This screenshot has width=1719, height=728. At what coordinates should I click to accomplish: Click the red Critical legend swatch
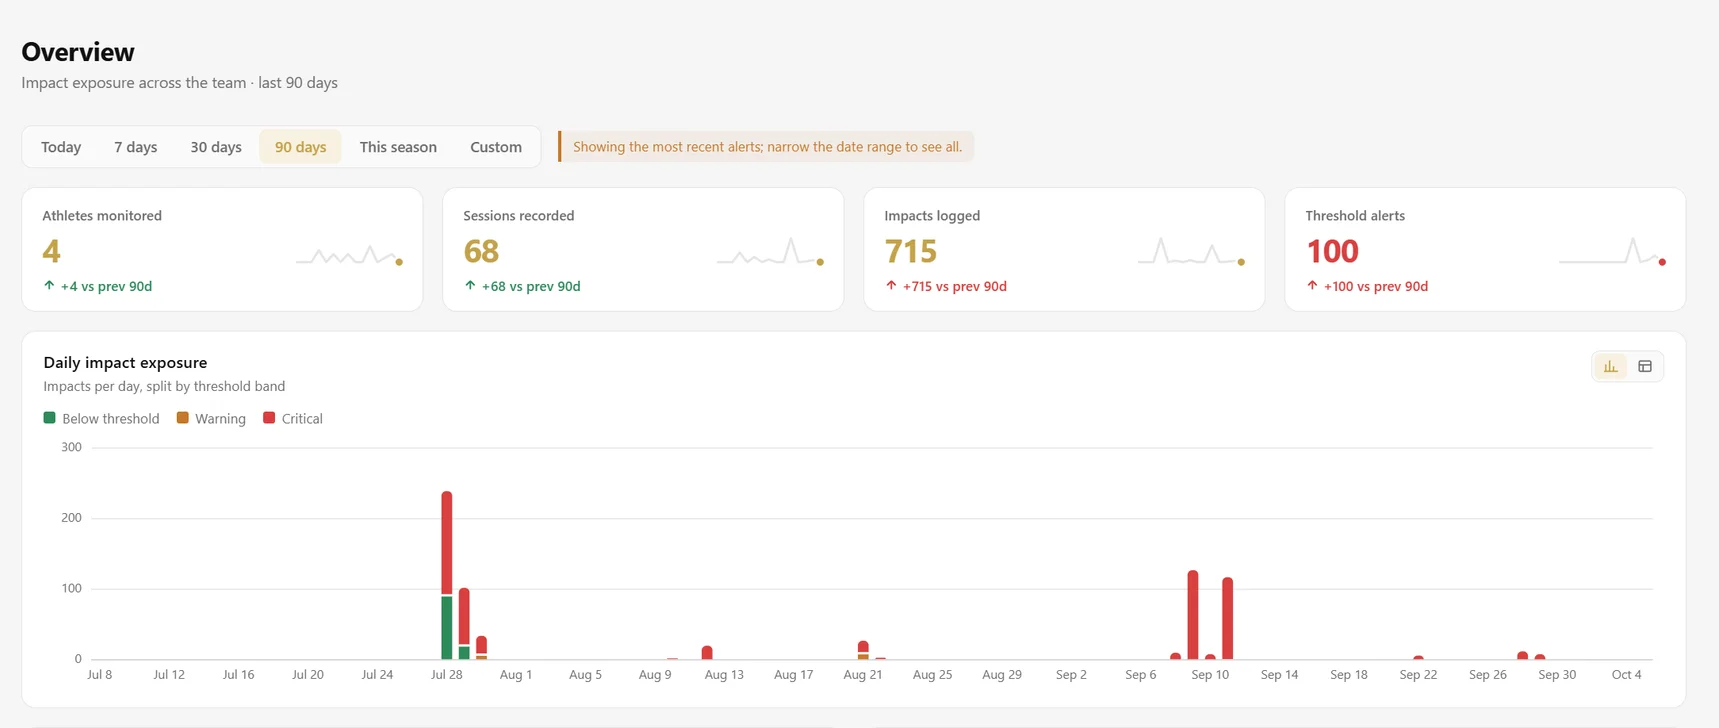point(269,418)
